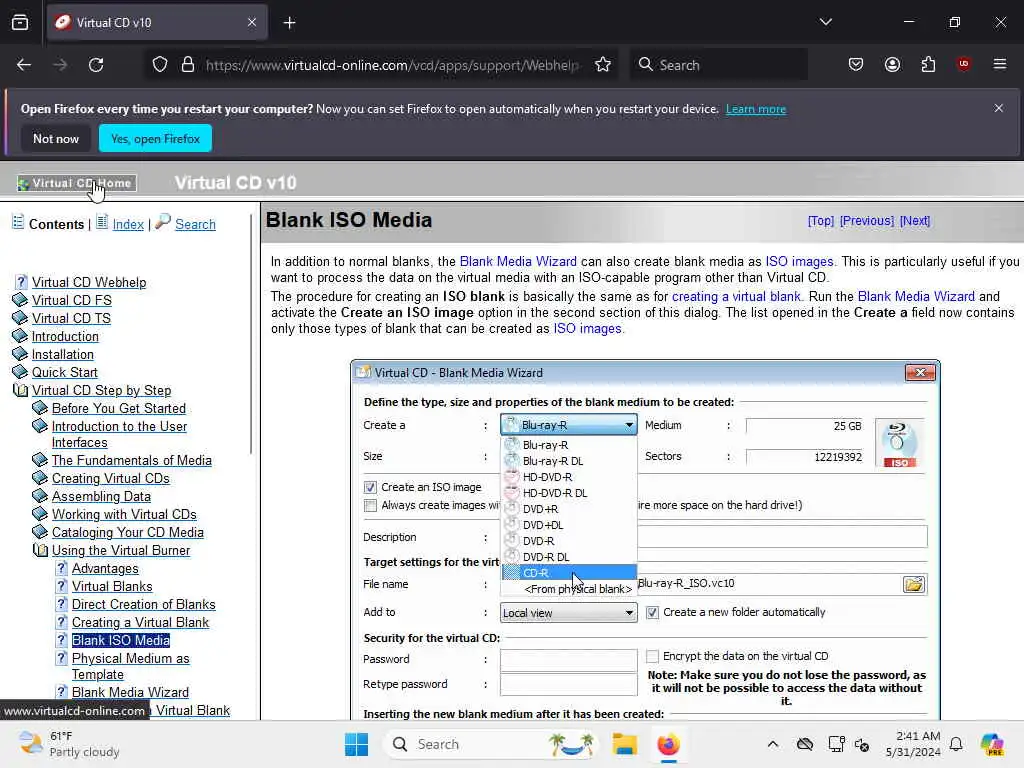Open Physical Medium as Template page
1024x768 pixels.
pyautogui.click(x=131, y=666)
